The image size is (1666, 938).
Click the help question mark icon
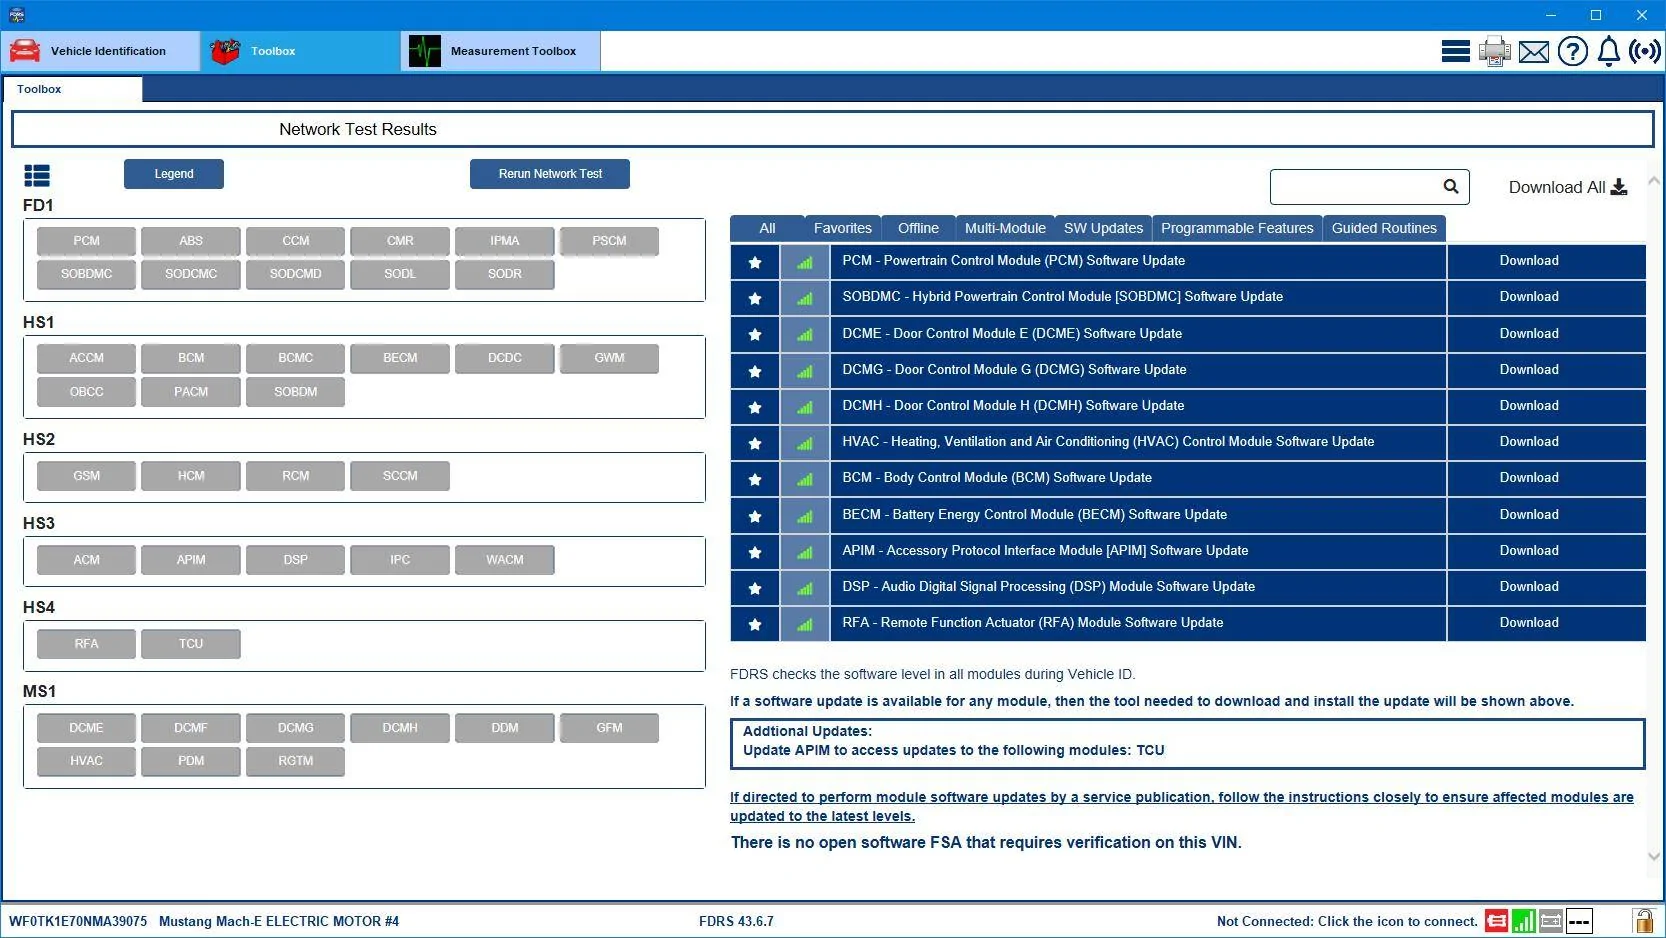(x=1572, y=51)
